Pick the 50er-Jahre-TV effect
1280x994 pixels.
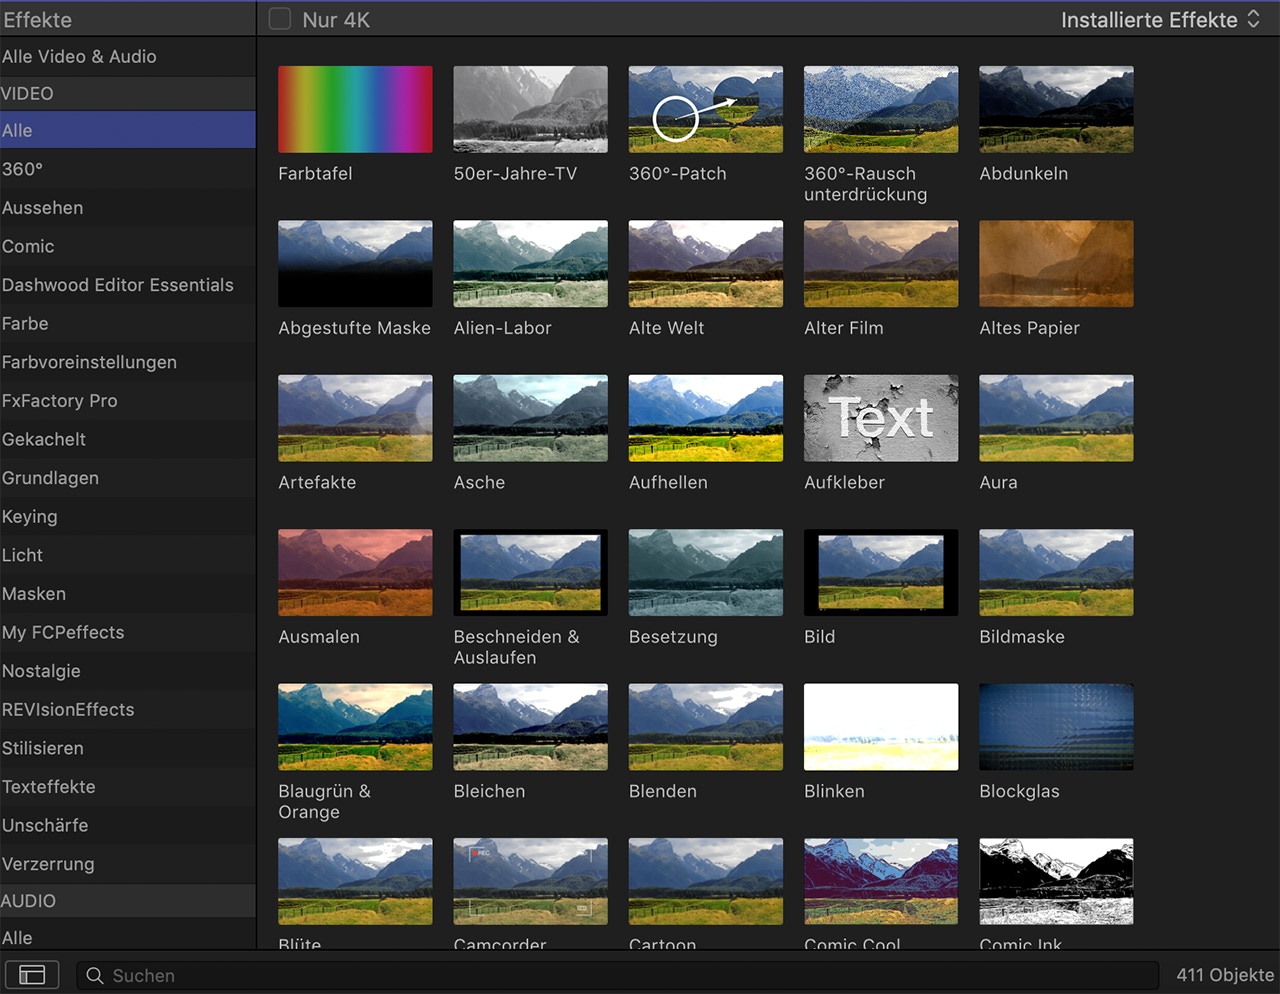point(530,110)
